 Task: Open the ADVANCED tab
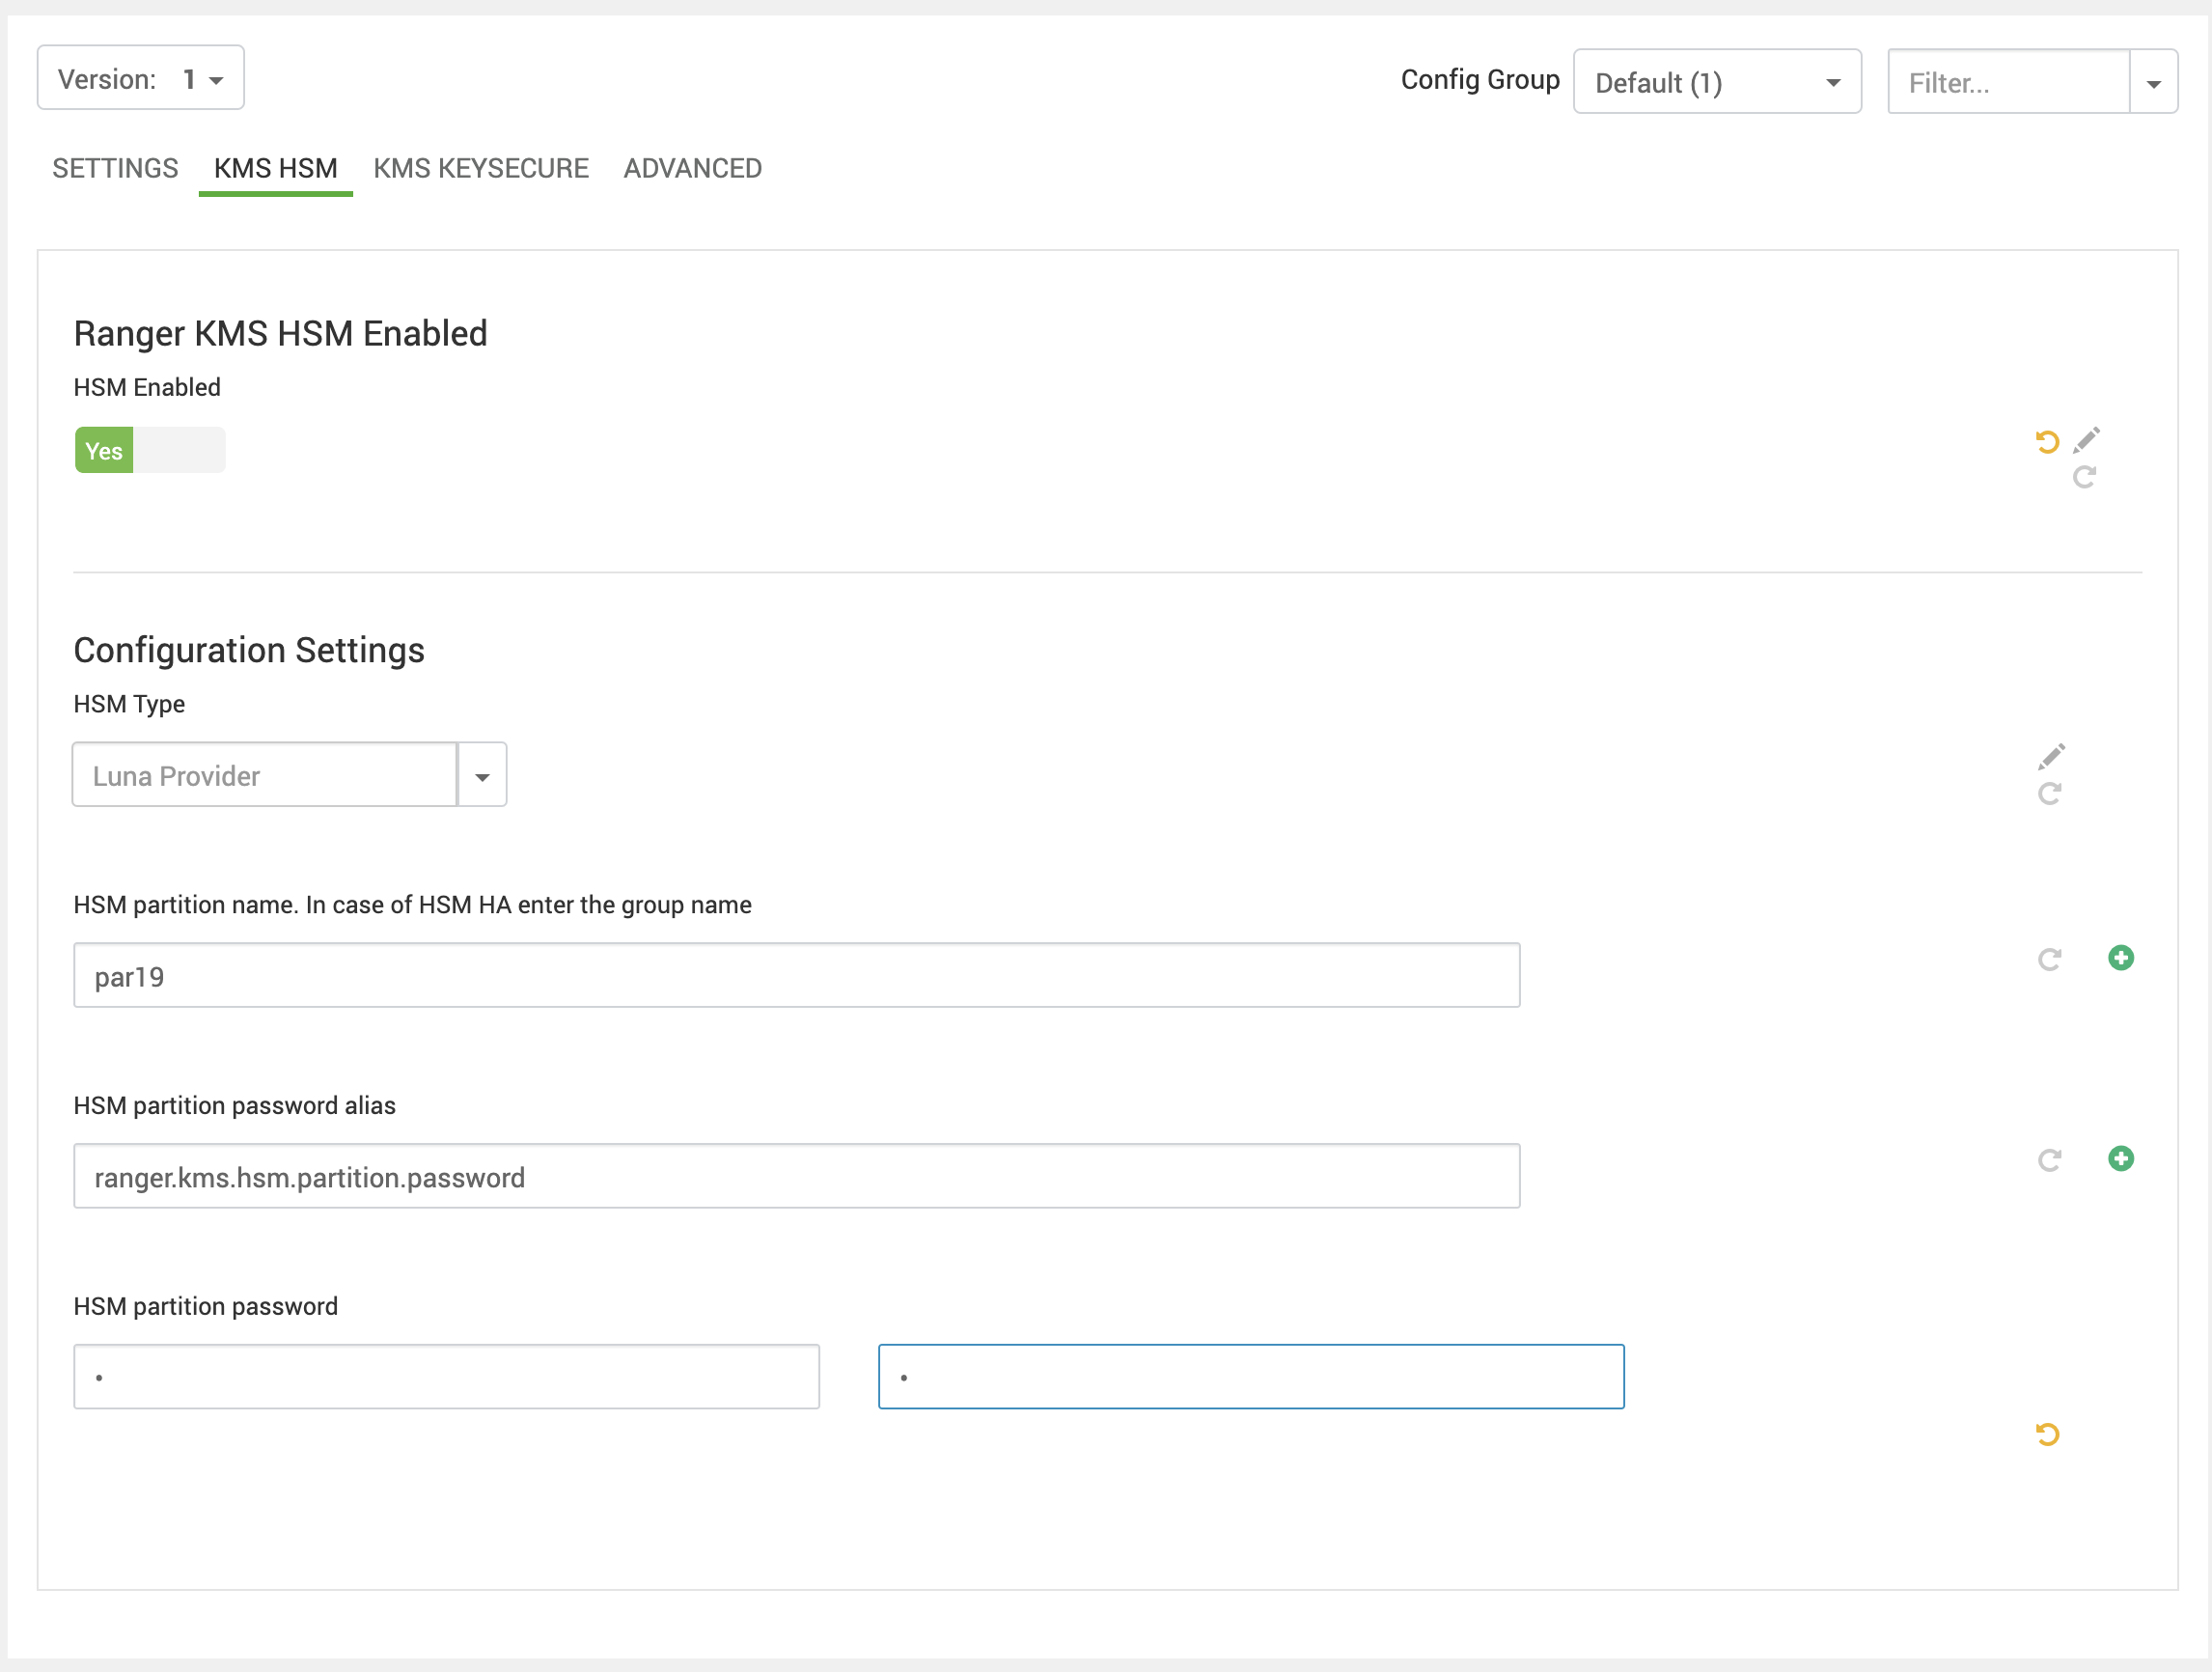693,168
